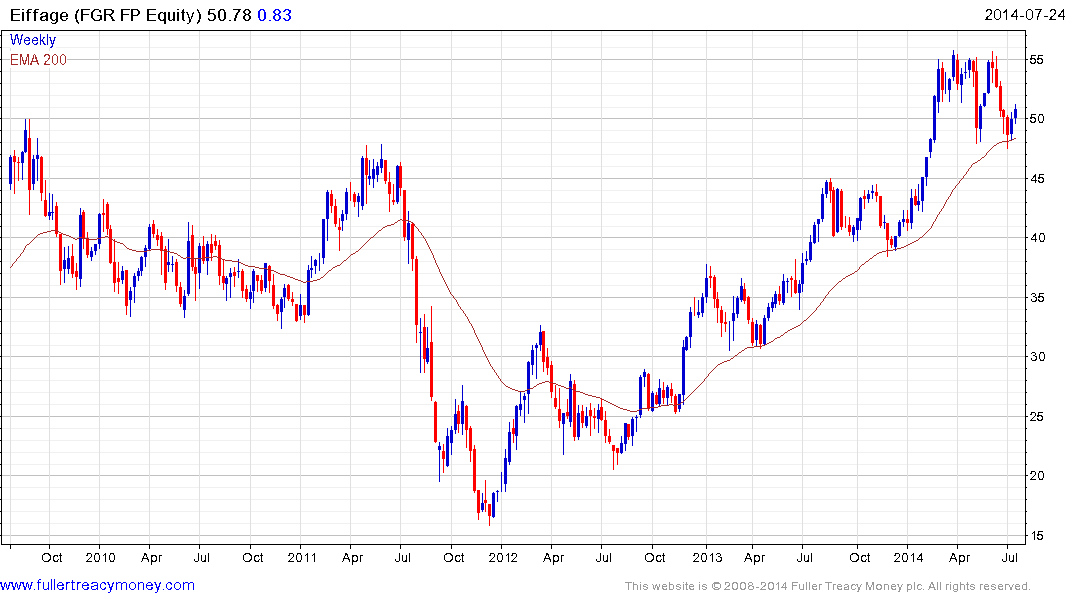This screenshot has width=1075, height=600.
Task: Click the 25 price axis label
Action: click(x=1036, y=416)
